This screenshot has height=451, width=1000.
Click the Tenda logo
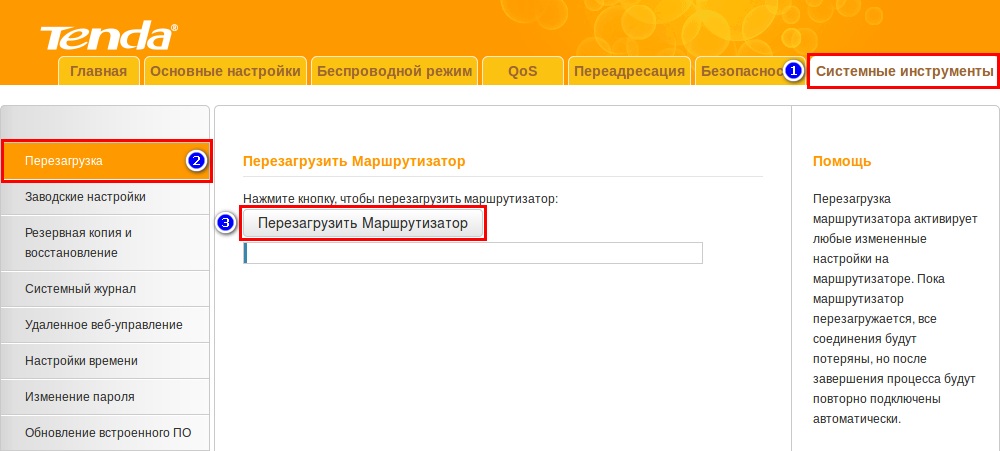tap(109, 35)
